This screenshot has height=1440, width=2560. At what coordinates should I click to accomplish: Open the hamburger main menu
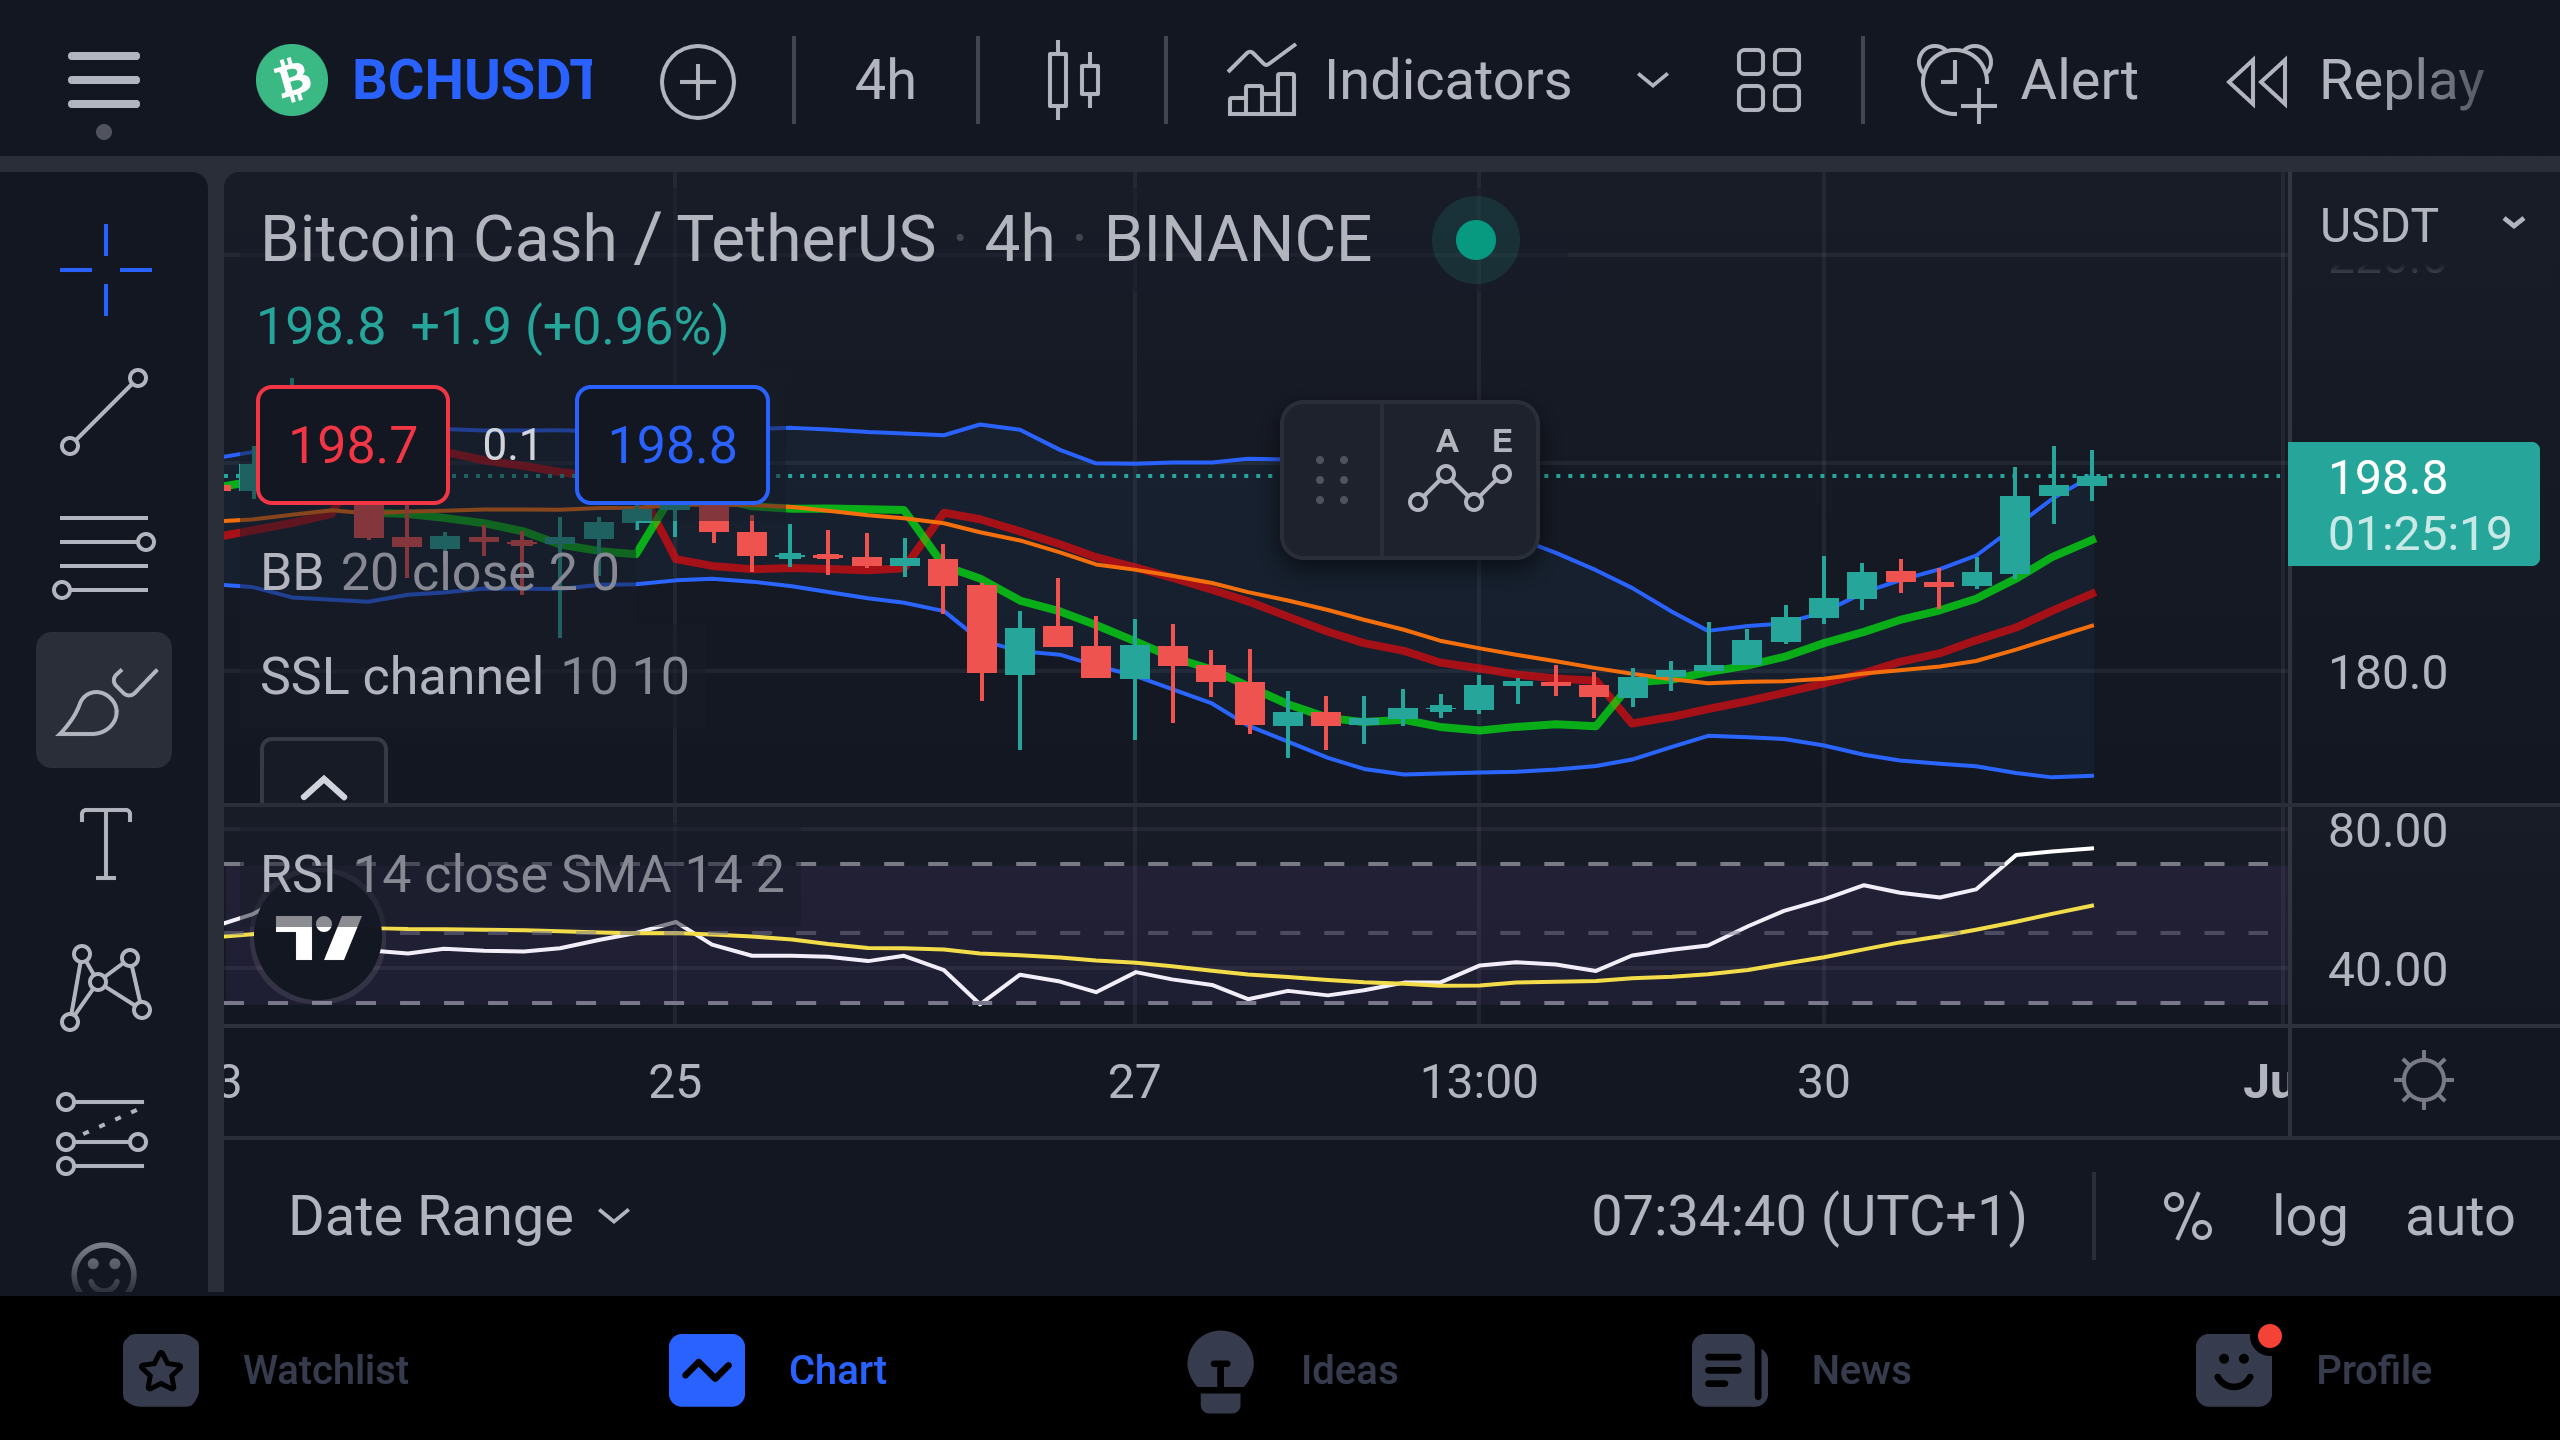pyautogui.click(x=104, y=82)
